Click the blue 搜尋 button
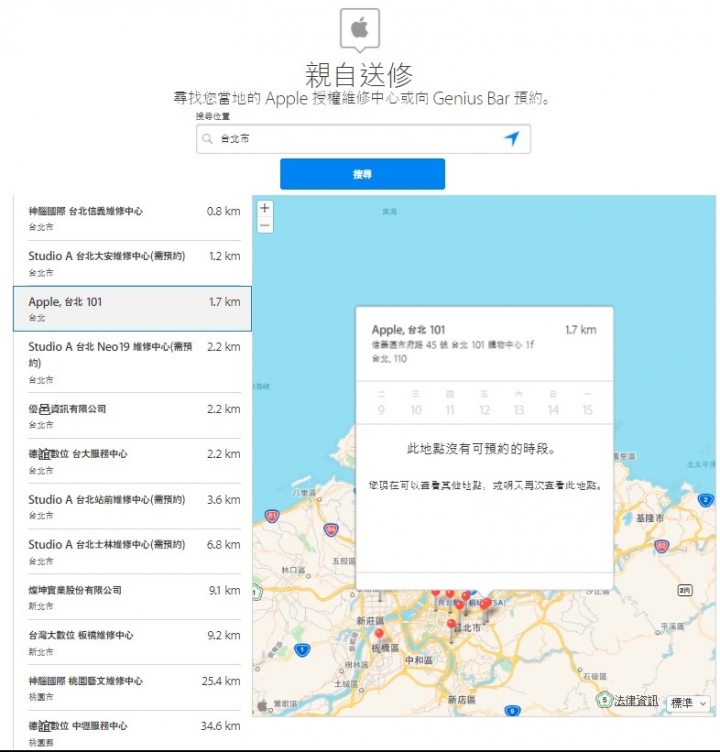720x752 pixels. click(x=363, y=174)
